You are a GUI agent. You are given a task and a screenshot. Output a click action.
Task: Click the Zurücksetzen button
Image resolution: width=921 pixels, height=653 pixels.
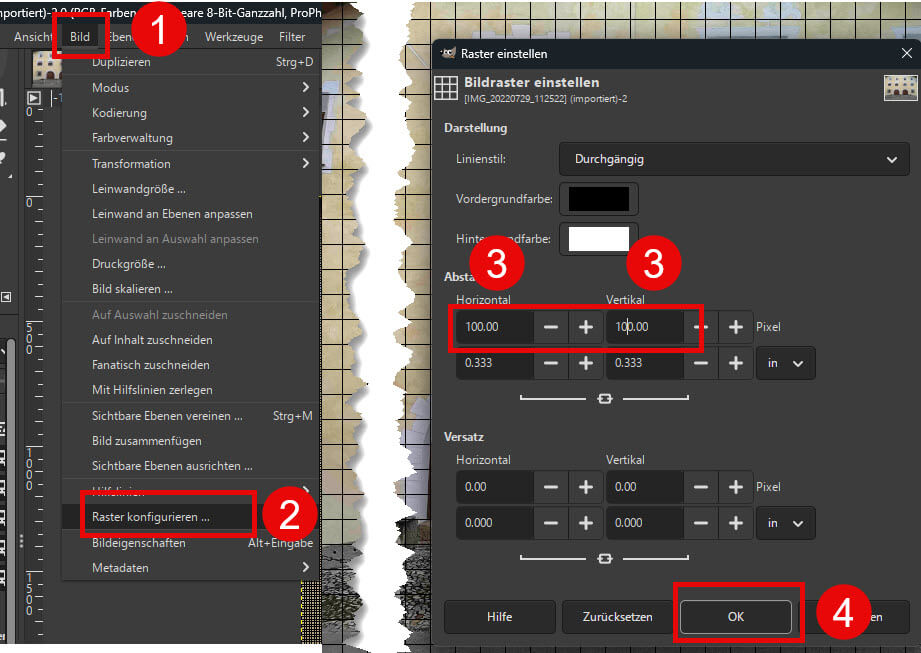pos(617,617)
